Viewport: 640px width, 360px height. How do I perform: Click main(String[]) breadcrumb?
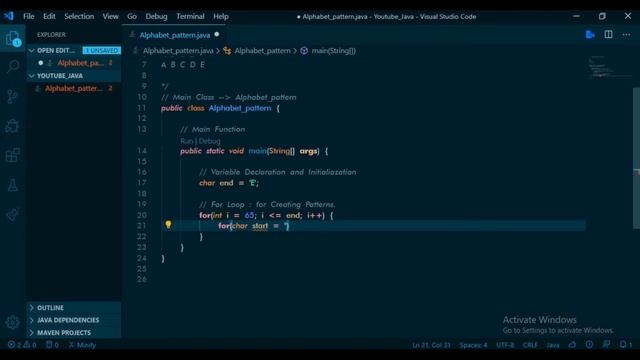[333, 51]
